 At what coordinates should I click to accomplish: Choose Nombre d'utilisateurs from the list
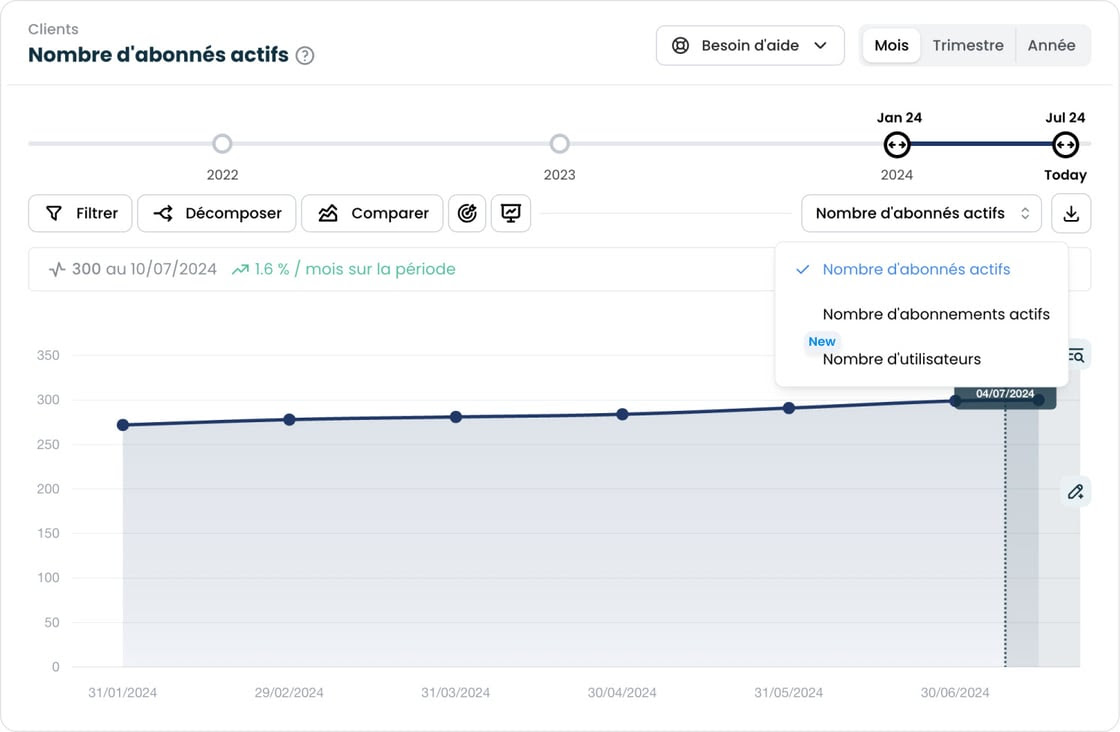901,359
